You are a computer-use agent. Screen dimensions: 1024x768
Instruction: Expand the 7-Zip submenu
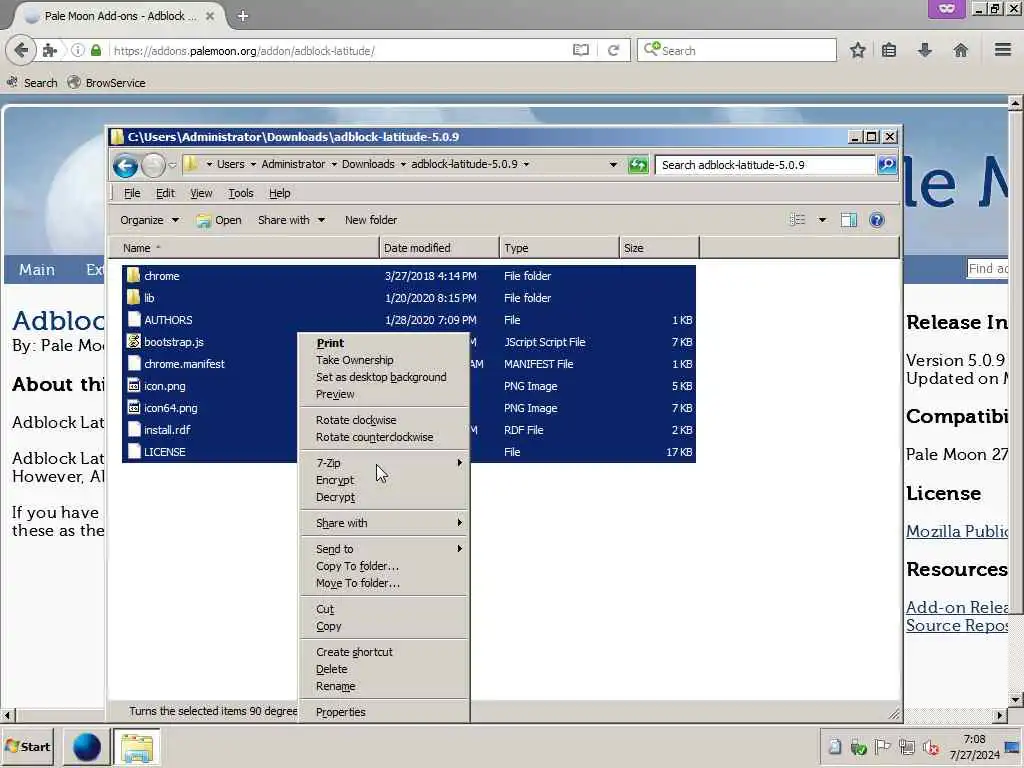384,463
